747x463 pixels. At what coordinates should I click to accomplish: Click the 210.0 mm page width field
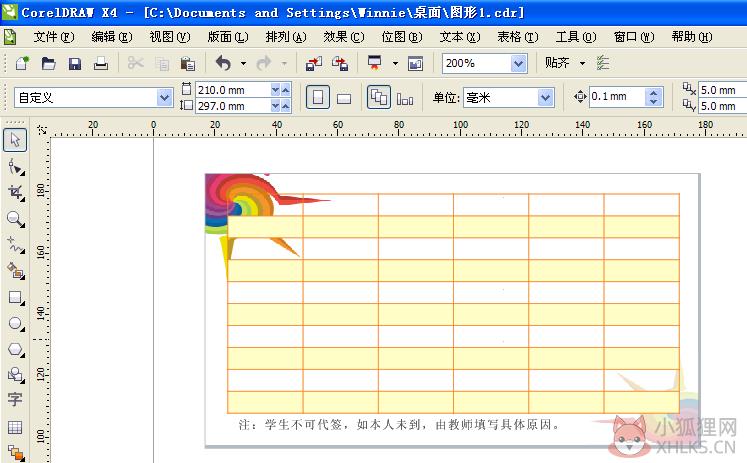(x=232, y=90)
